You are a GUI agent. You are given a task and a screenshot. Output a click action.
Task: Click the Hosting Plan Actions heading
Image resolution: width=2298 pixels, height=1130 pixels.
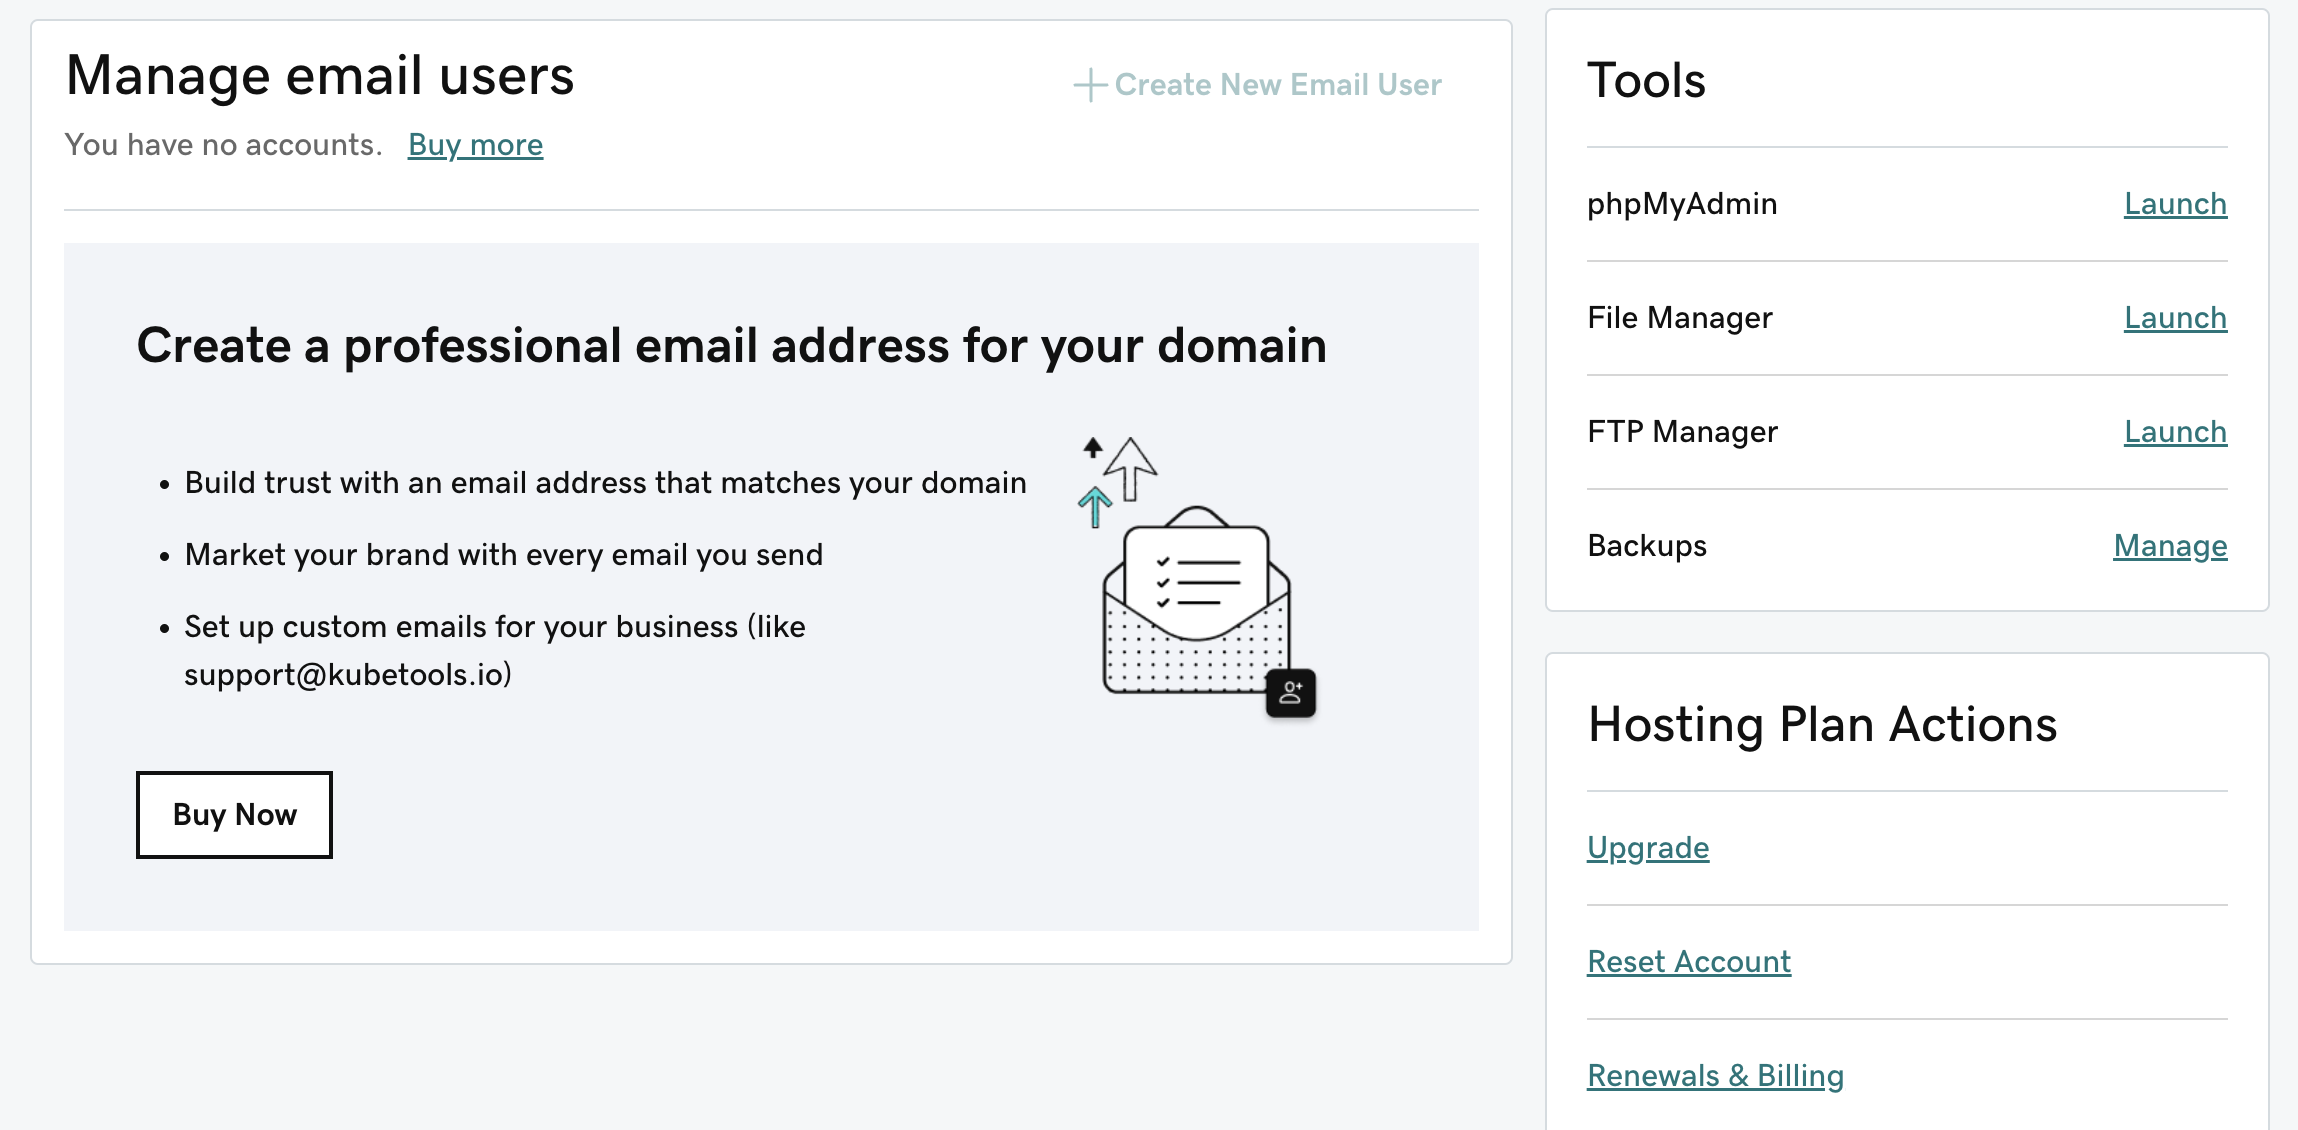(x=1822, y=724)
